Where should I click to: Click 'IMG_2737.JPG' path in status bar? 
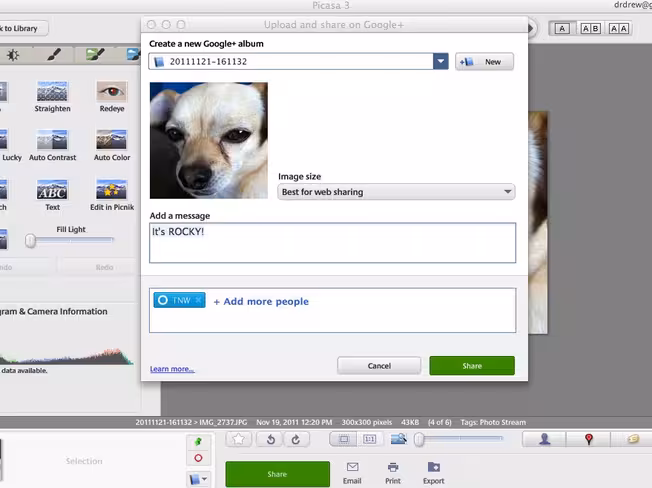pos(223,422)
